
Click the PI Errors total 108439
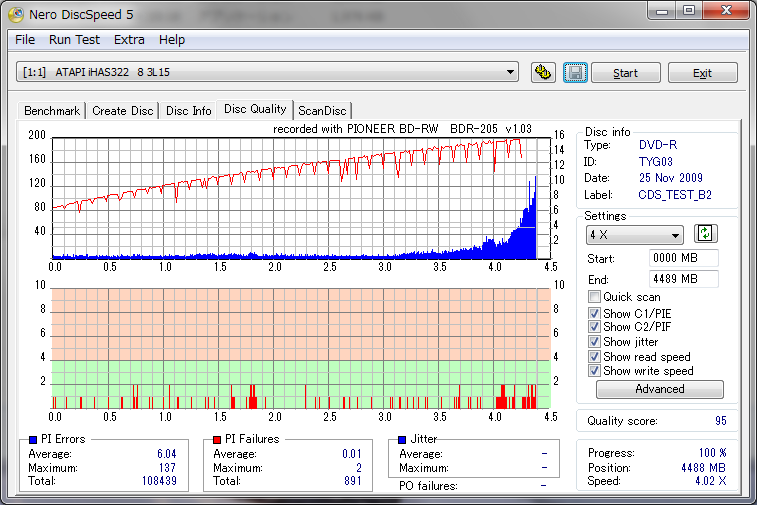pos(159,481)
